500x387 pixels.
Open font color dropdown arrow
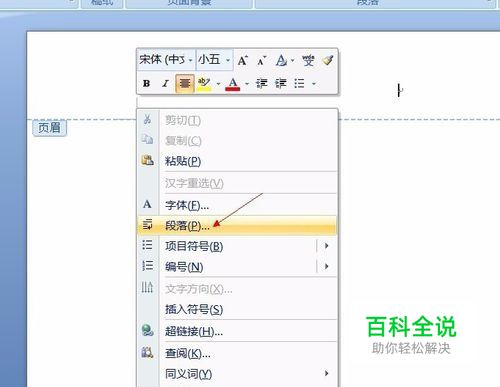(x=247, y=84)
